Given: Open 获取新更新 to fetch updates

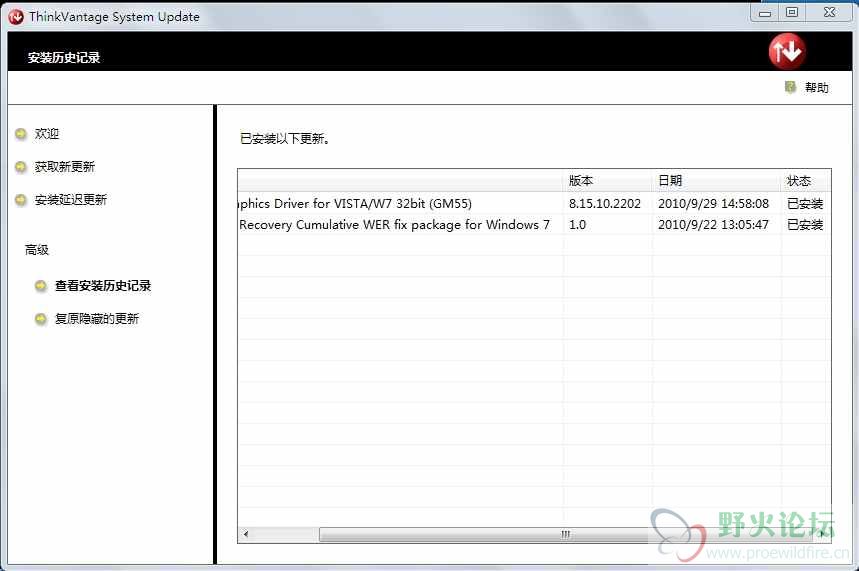Looking at the screenshot, I should [65, 167].
